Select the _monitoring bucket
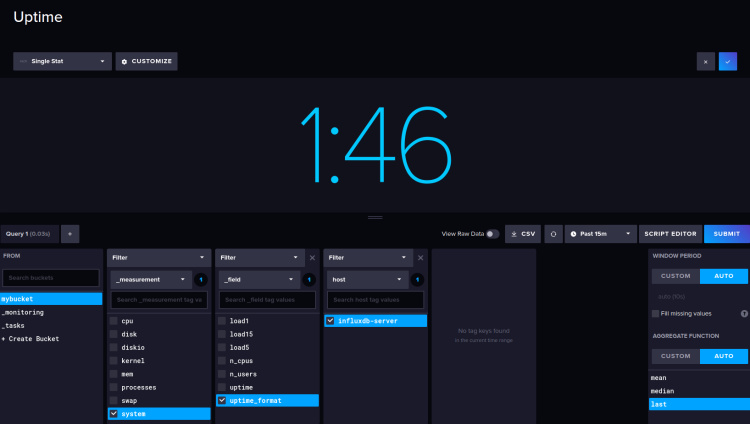The image size is (750, 424). click(22, 312)
